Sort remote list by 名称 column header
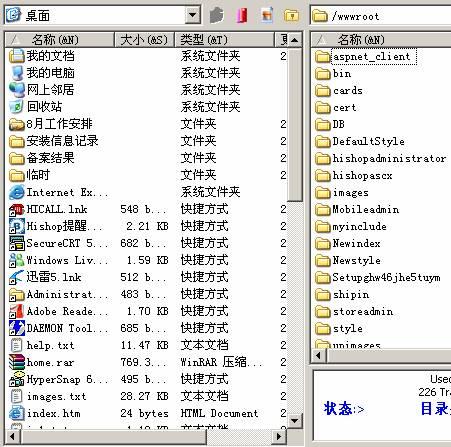 [381, 40]
